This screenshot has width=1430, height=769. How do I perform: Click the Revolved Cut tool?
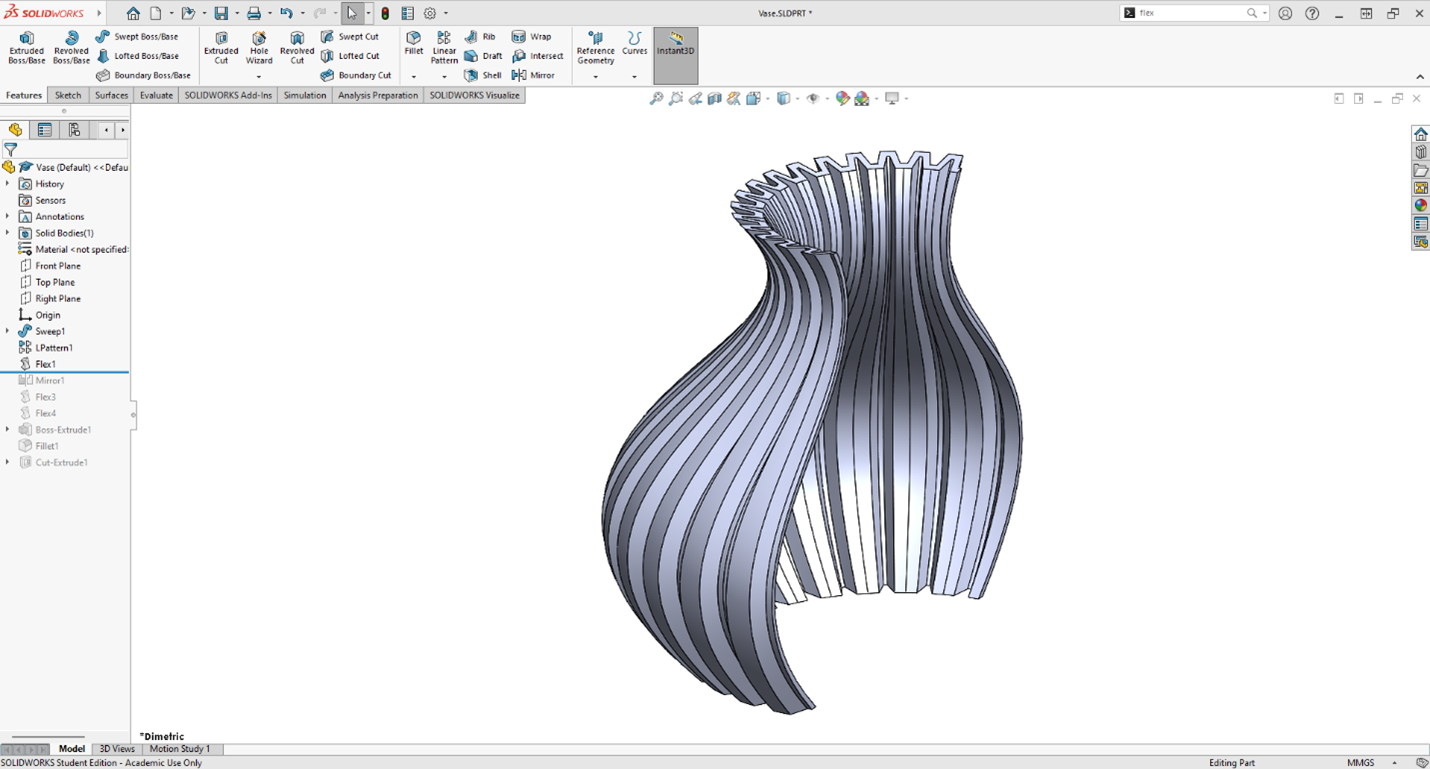[297, 47]
